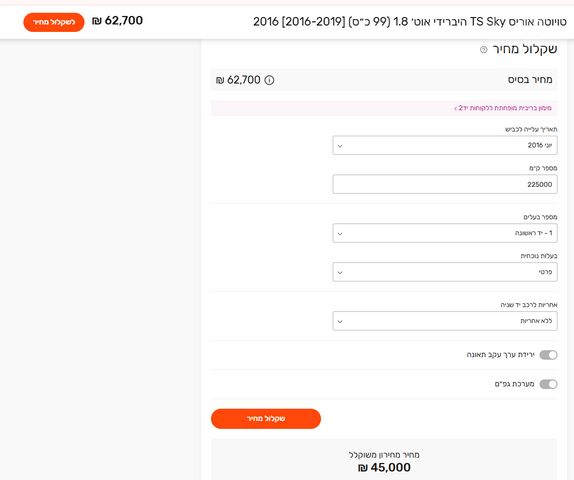Open current ownership dropdown showing פרטי
Screen dimensions: 574x480
point(445,272)
